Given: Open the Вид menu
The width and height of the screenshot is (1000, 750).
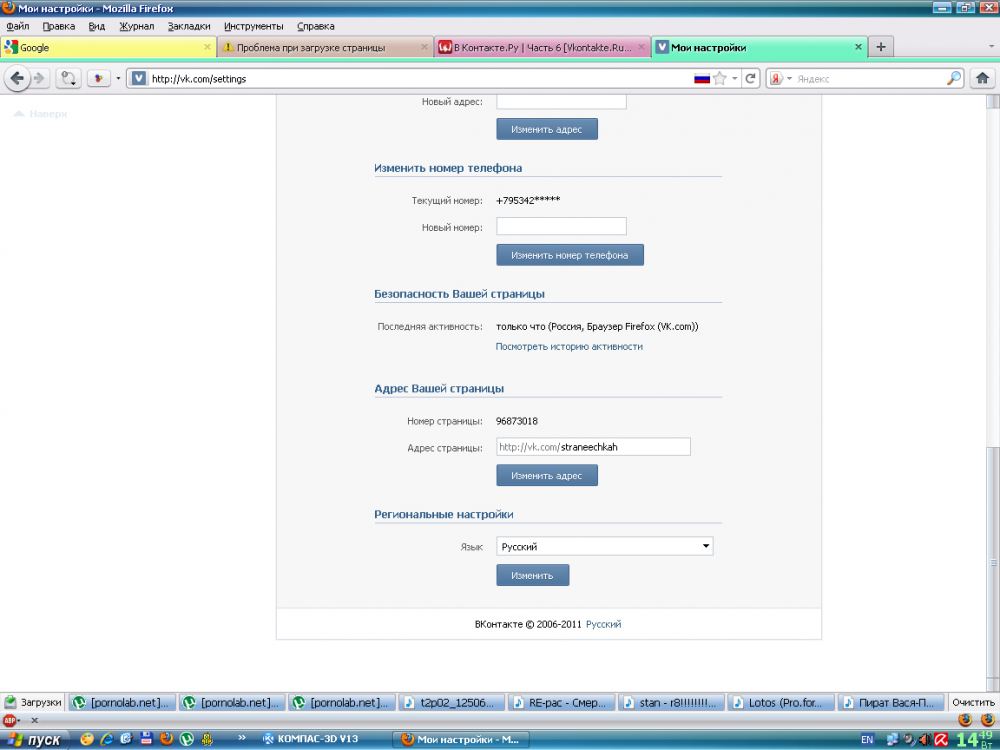Looking at the screenshot, I should (97, 26).
